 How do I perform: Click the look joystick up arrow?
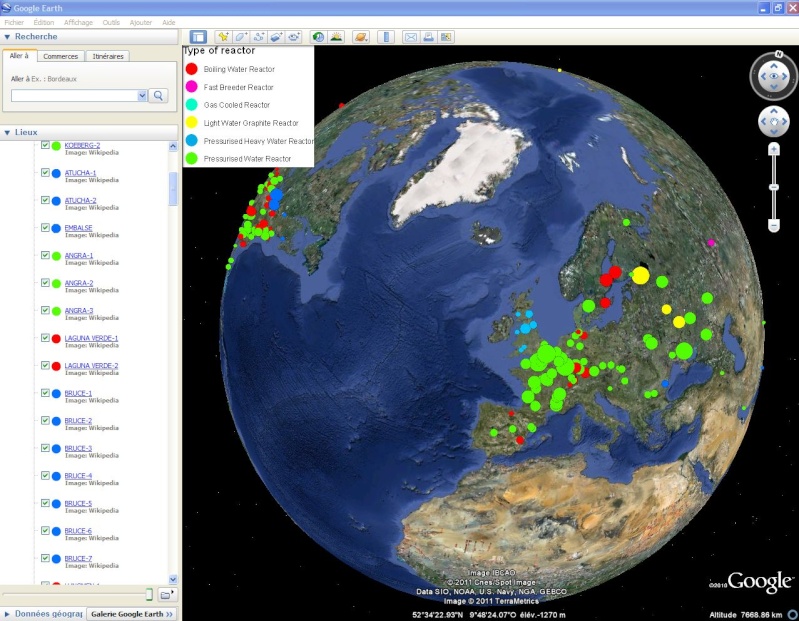click(x=774, y=66)
